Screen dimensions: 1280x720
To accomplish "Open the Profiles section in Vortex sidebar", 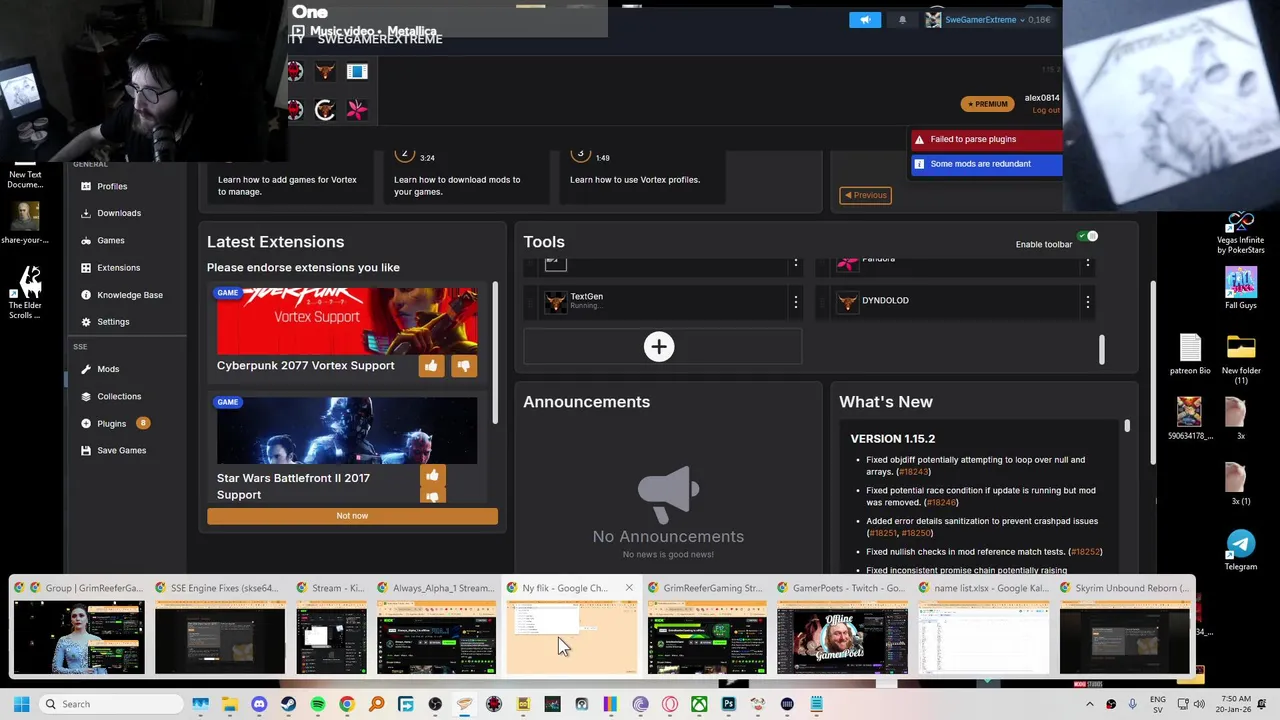I will [x=112, y=186].
